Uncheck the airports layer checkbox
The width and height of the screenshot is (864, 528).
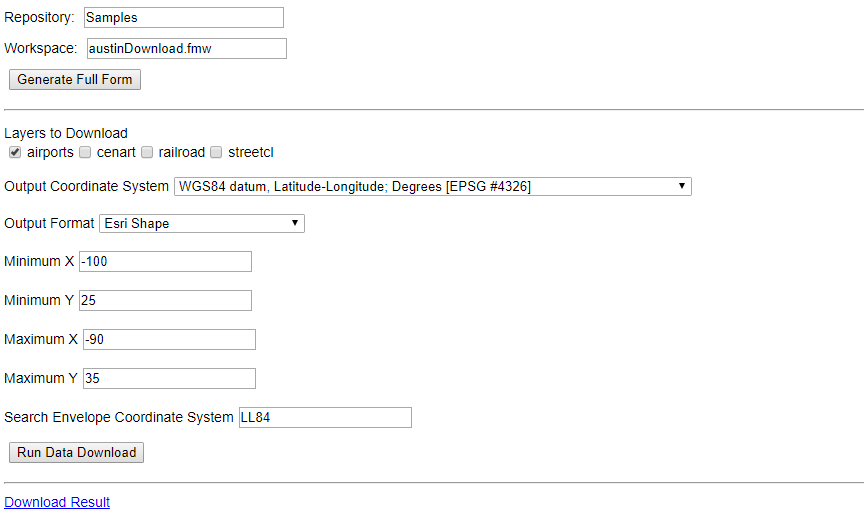coord(15,153)
